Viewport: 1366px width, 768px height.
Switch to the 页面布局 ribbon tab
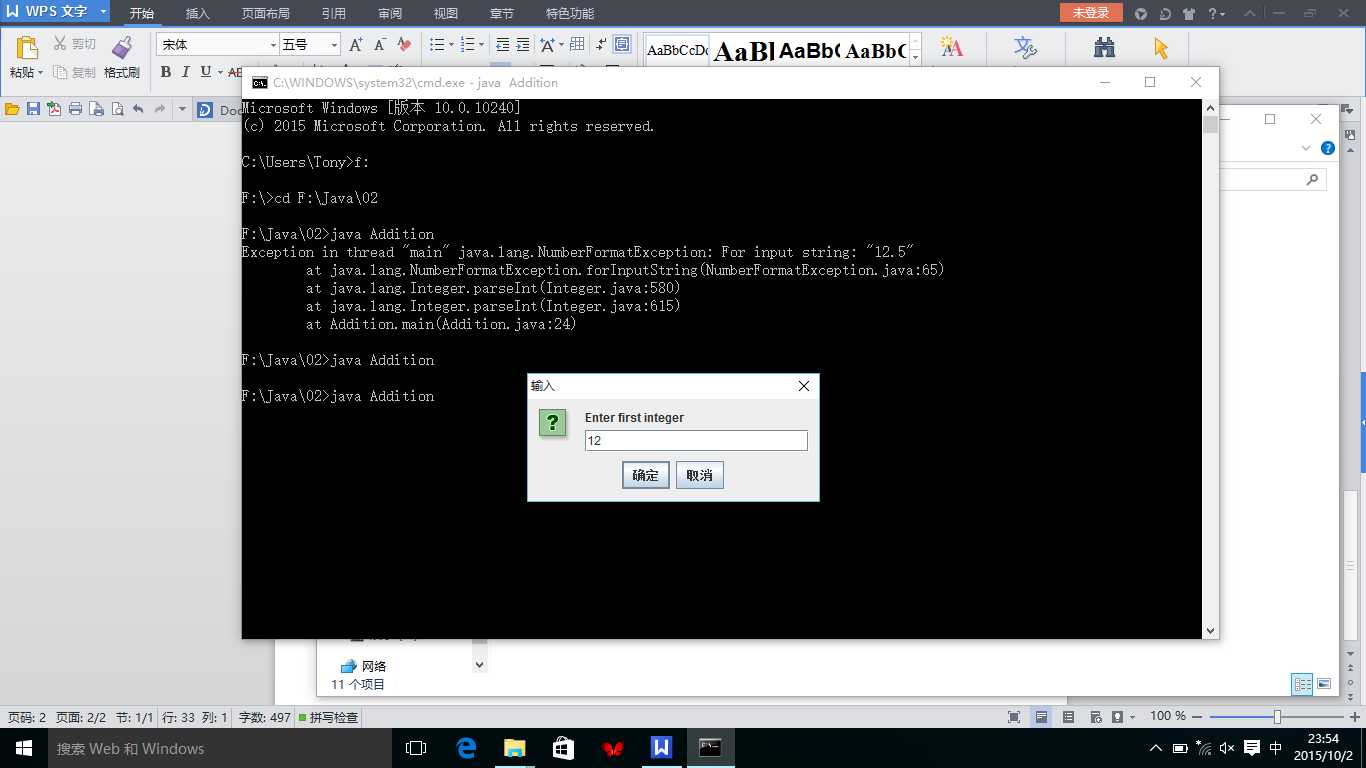click(x=266, y=14)
